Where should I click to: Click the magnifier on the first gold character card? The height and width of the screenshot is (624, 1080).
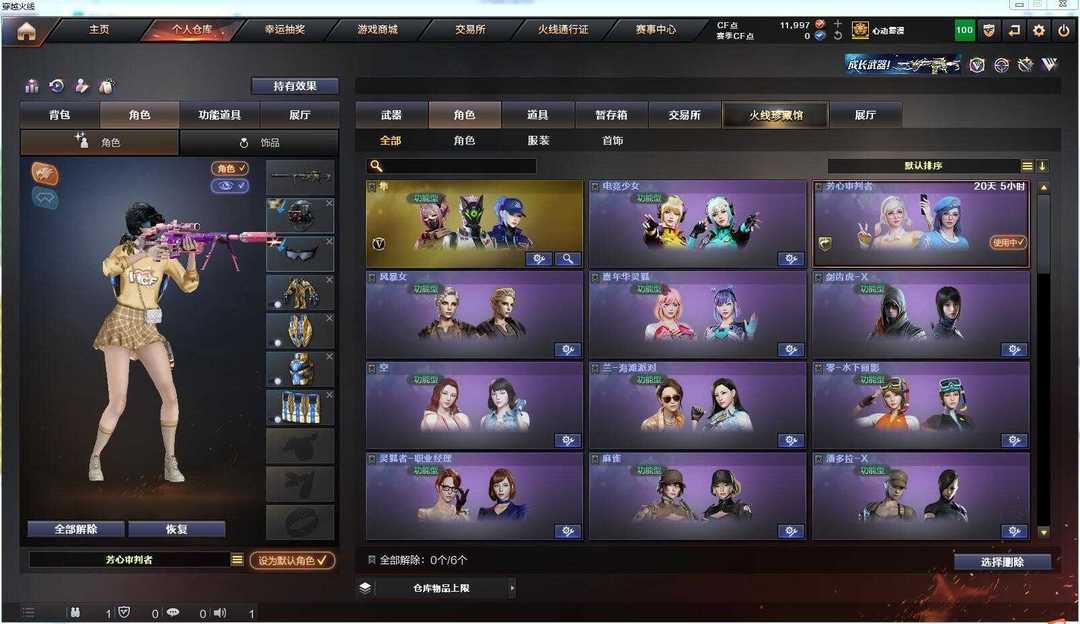568,259
